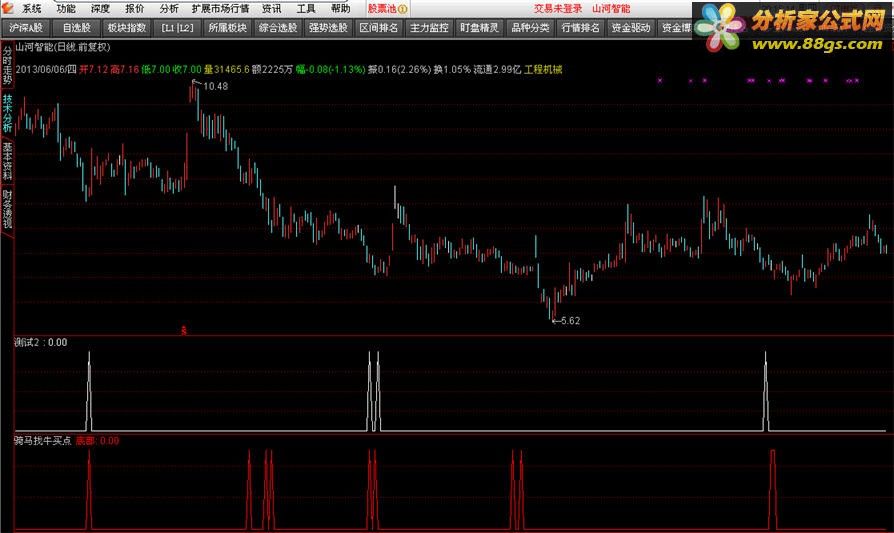Select the 行情排名 toolbar button

(580, 27)
